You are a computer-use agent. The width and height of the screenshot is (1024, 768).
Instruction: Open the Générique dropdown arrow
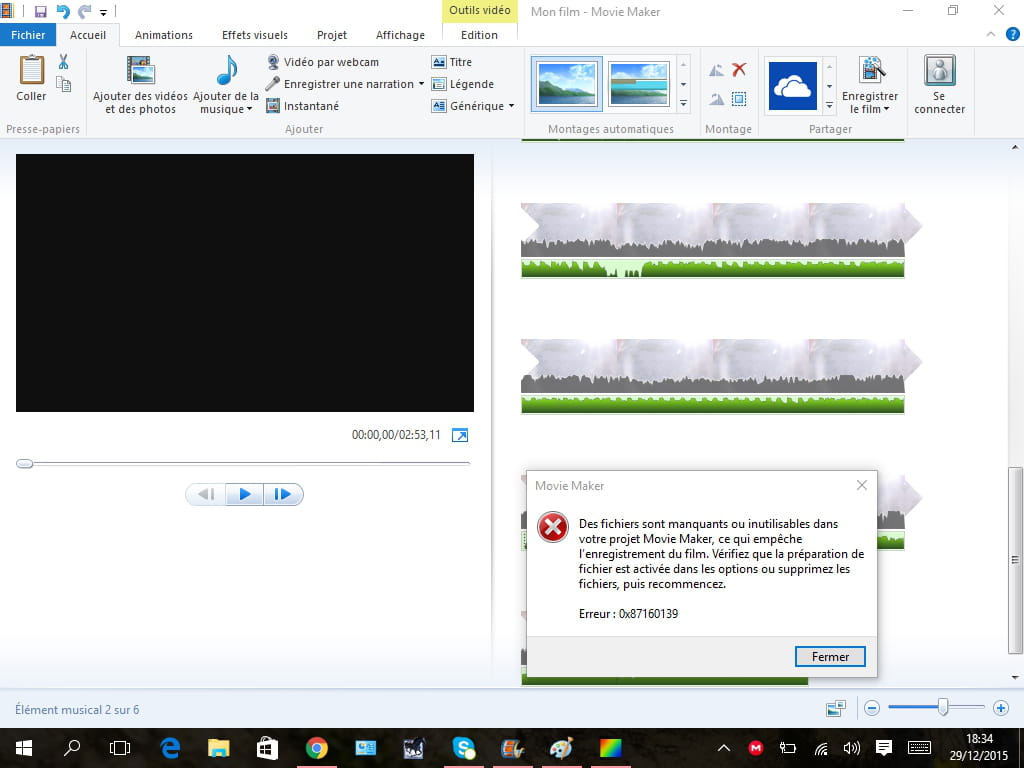point(511,106)
